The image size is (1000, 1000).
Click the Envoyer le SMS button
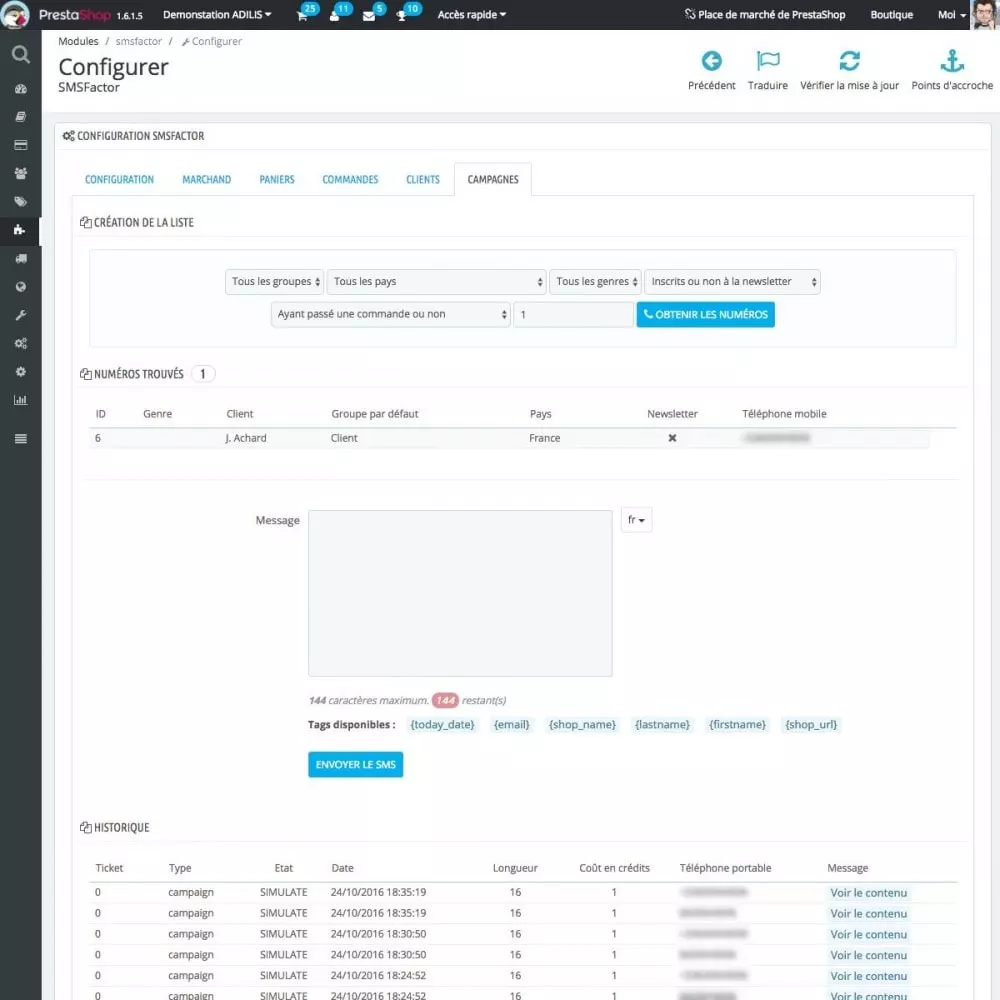tap(355, 765)
